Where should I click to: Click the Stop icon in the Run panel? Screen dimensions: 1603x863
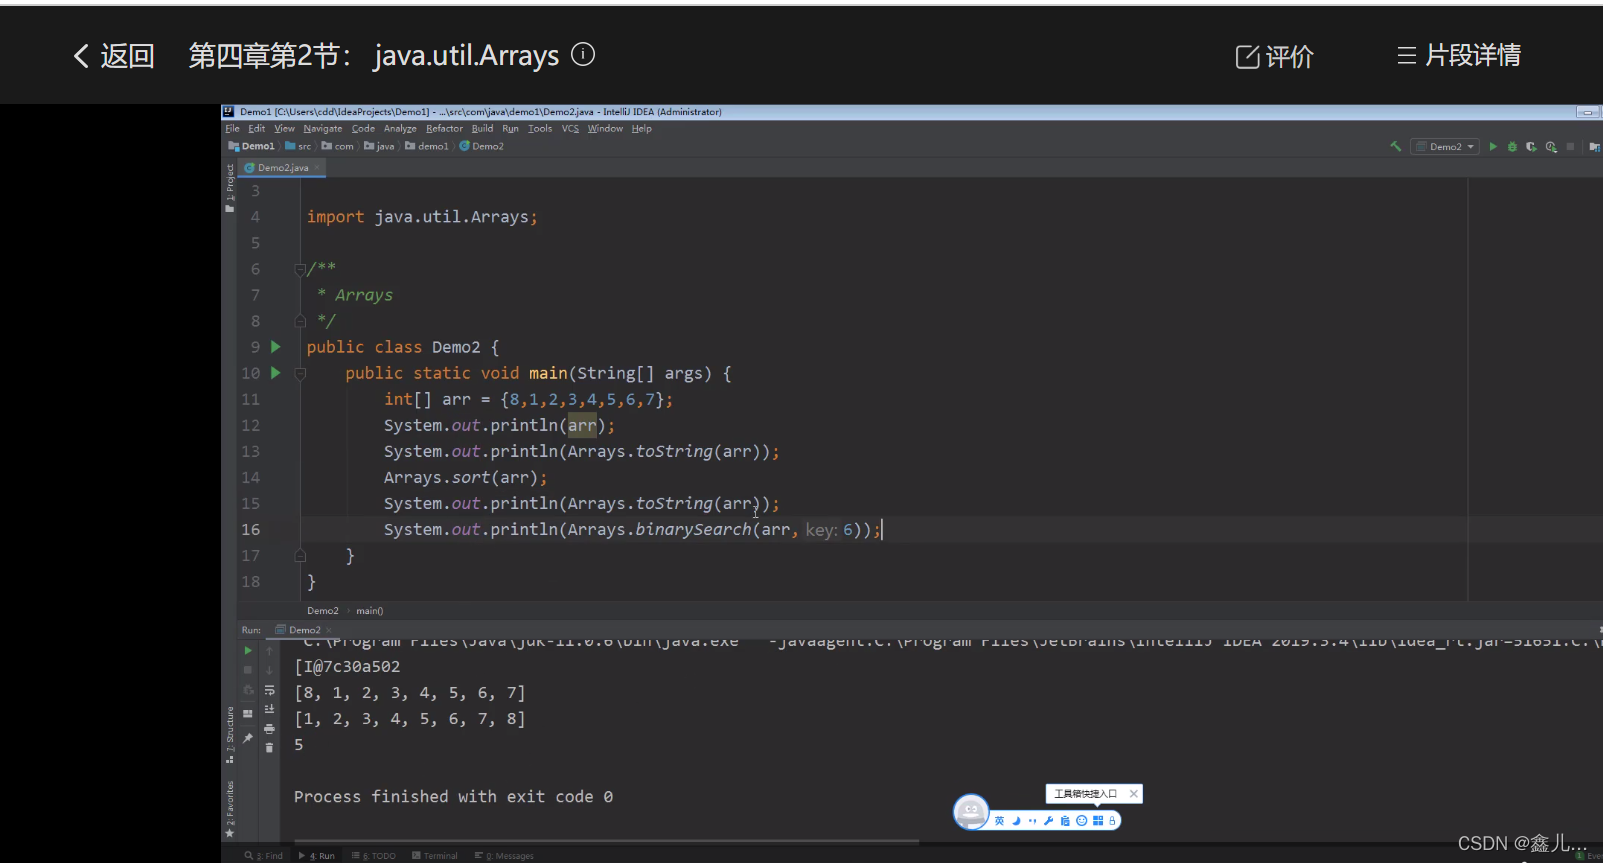pos(248,670)
